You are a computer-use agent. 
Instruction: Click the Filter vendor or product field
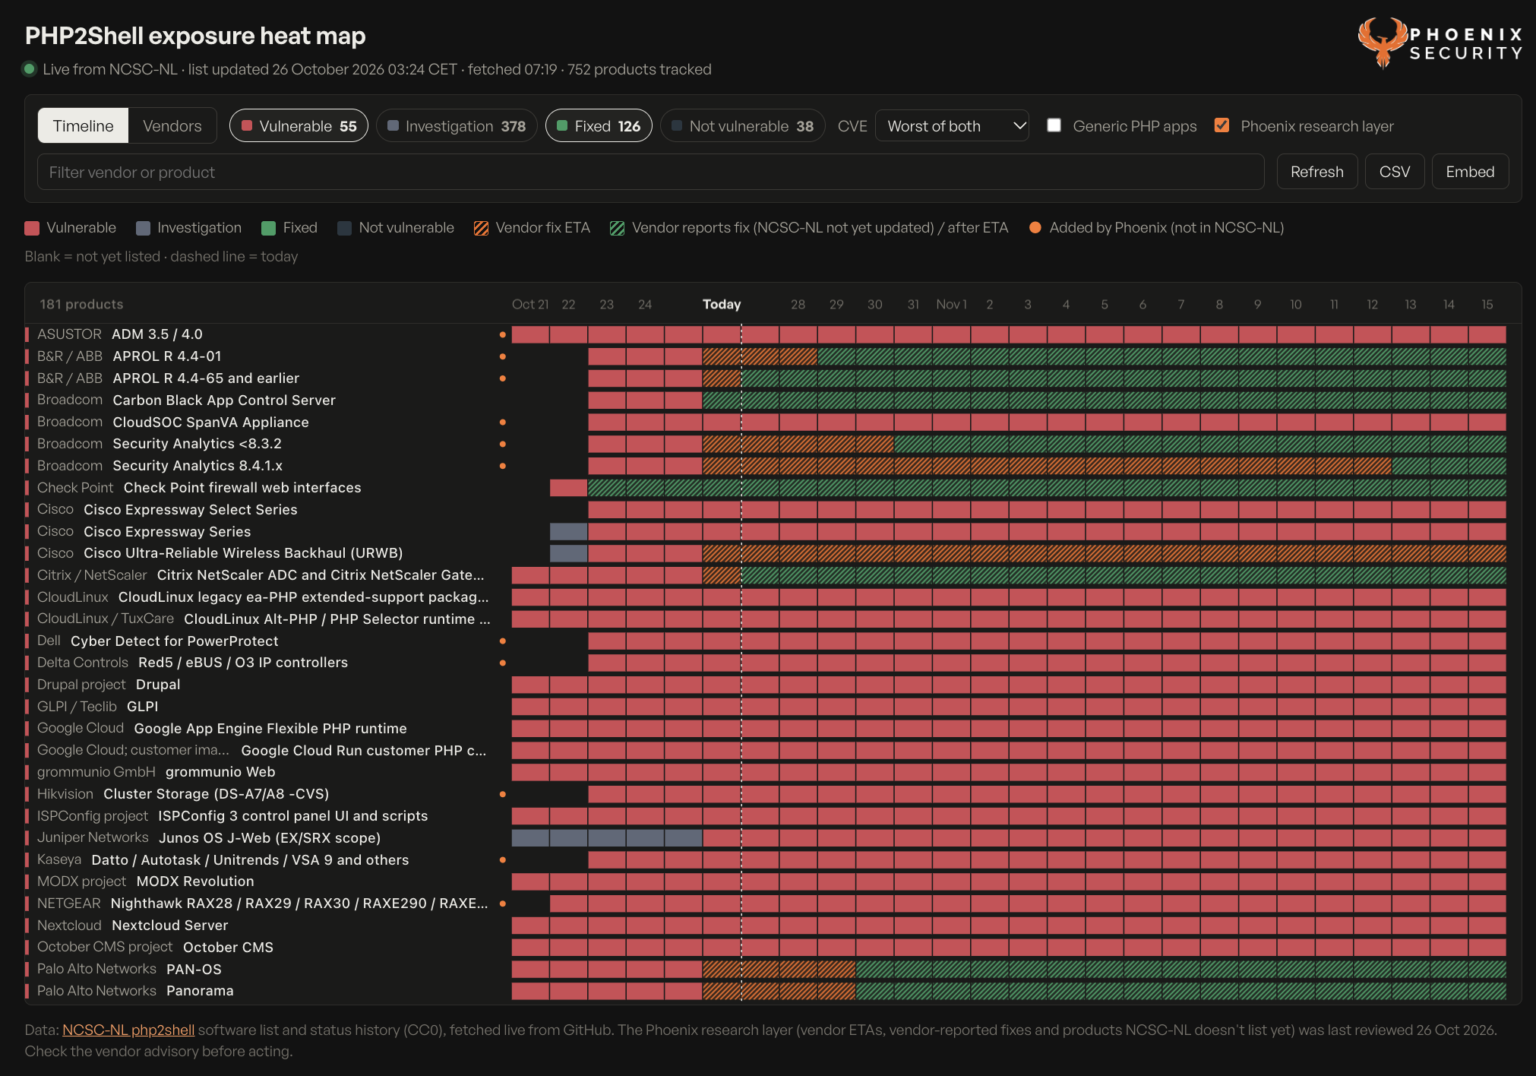(651, 172)
